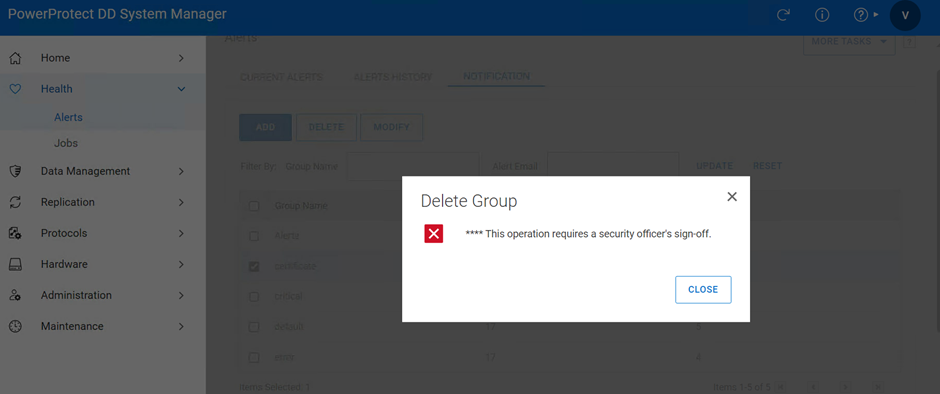This screenshot has height=394, width=940.
Task: Click the CLOSE button in Delete Group dialog
Action: pyautogui.click(x=703, y=290)
